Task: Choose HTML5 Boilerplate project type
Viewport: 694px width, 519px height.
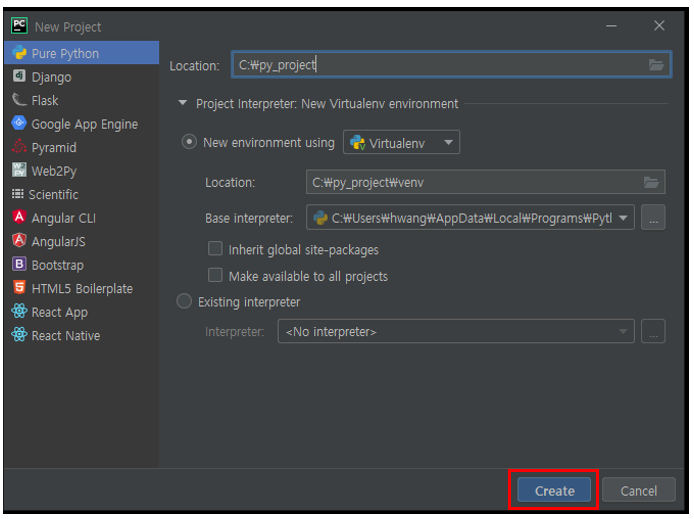Action: [81, 288]
